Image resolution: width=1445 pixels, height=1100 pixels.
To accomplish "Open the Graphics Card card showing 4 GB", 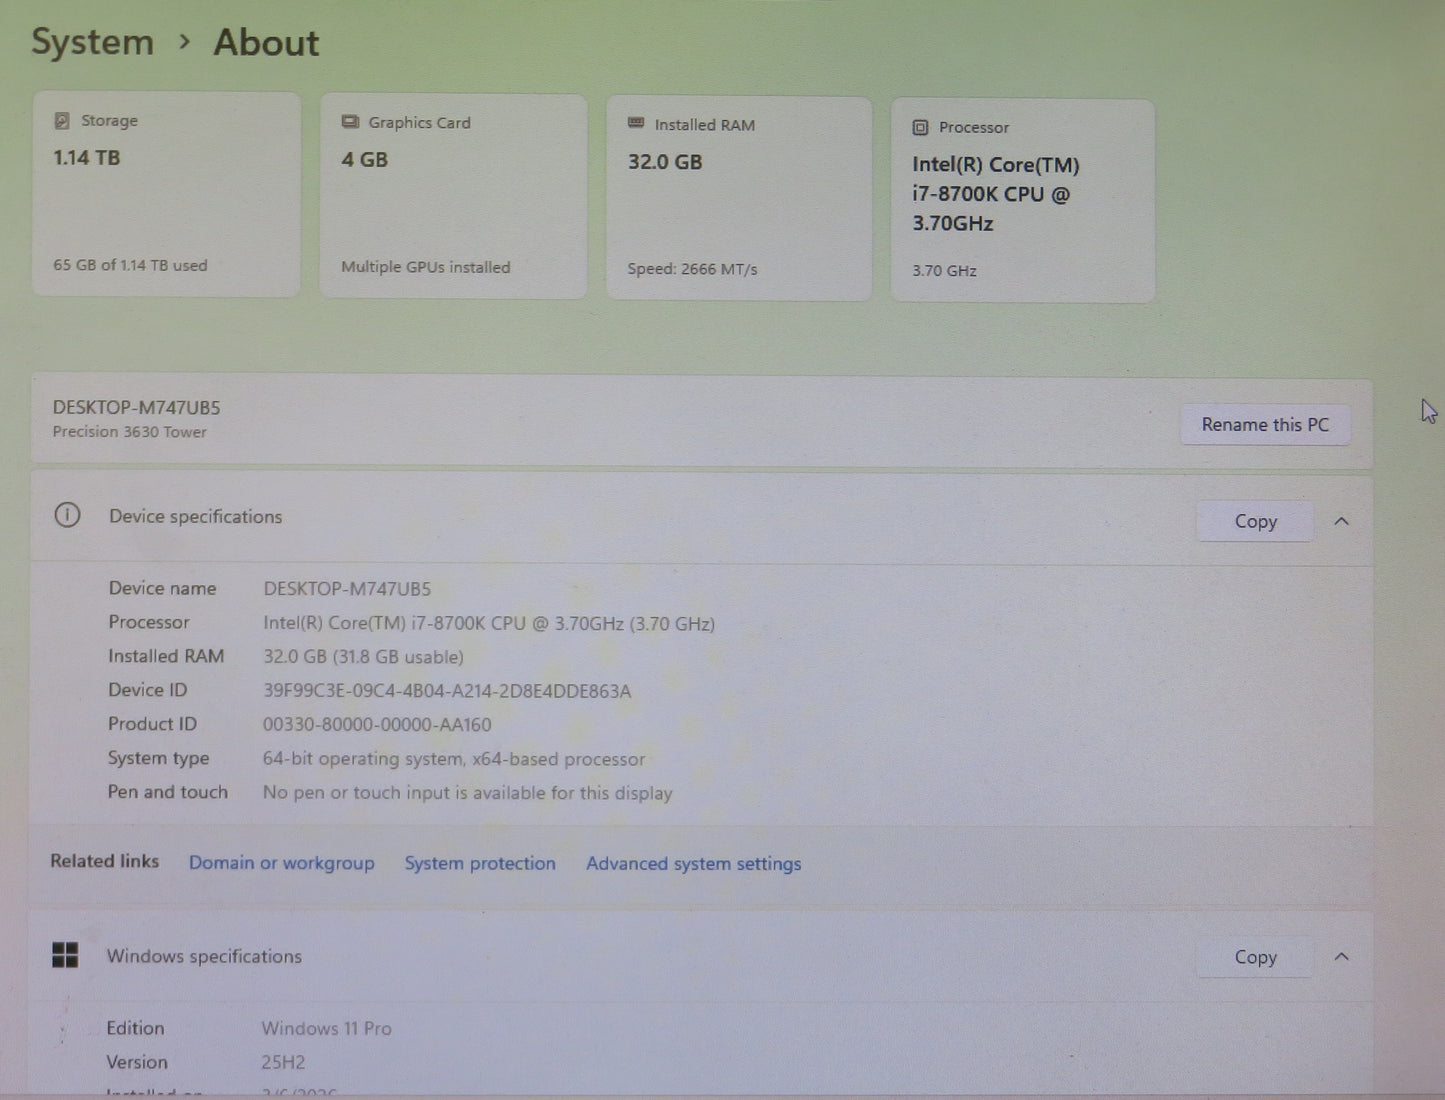I will coord(452,196).
